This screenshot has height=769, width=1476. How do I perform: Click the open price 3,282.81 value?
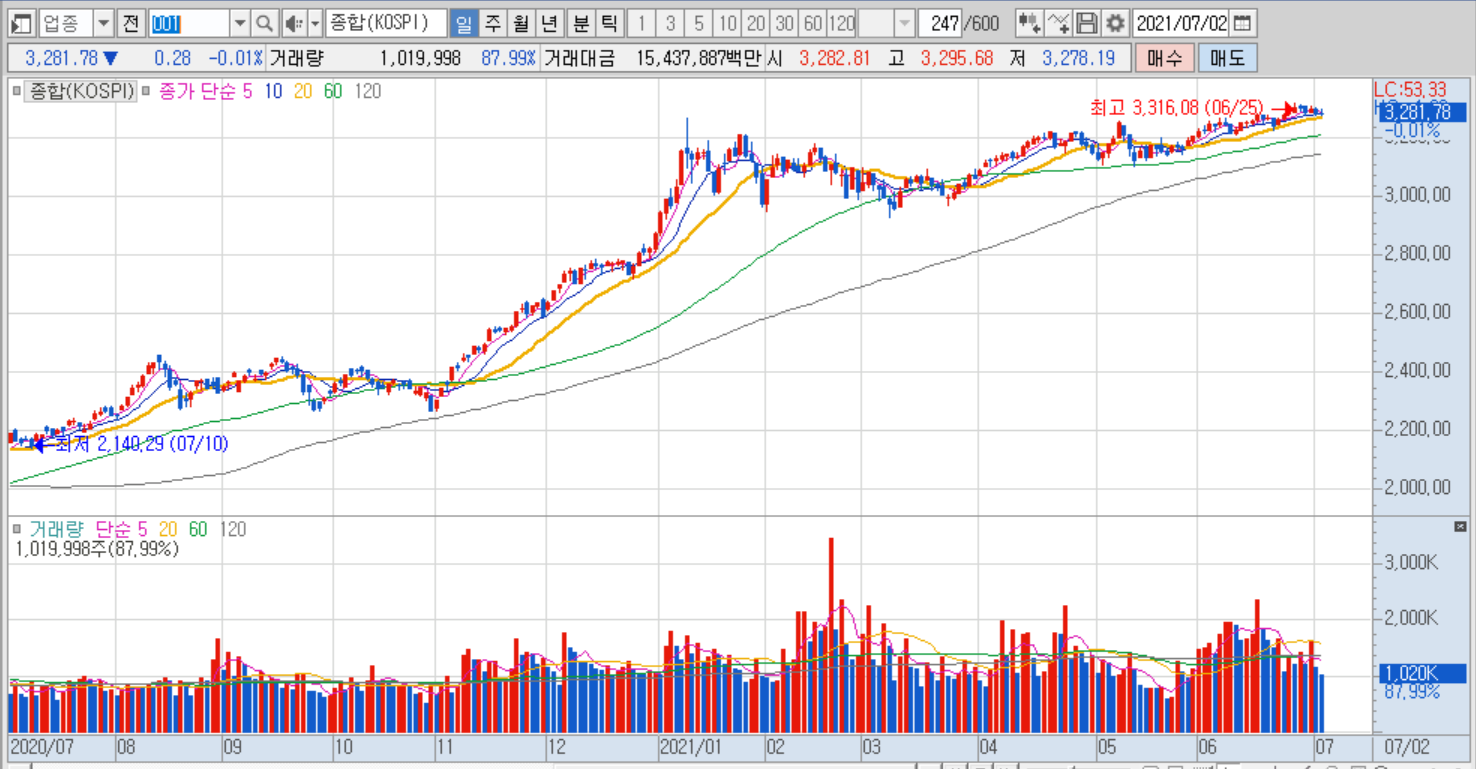pos(834,58)
